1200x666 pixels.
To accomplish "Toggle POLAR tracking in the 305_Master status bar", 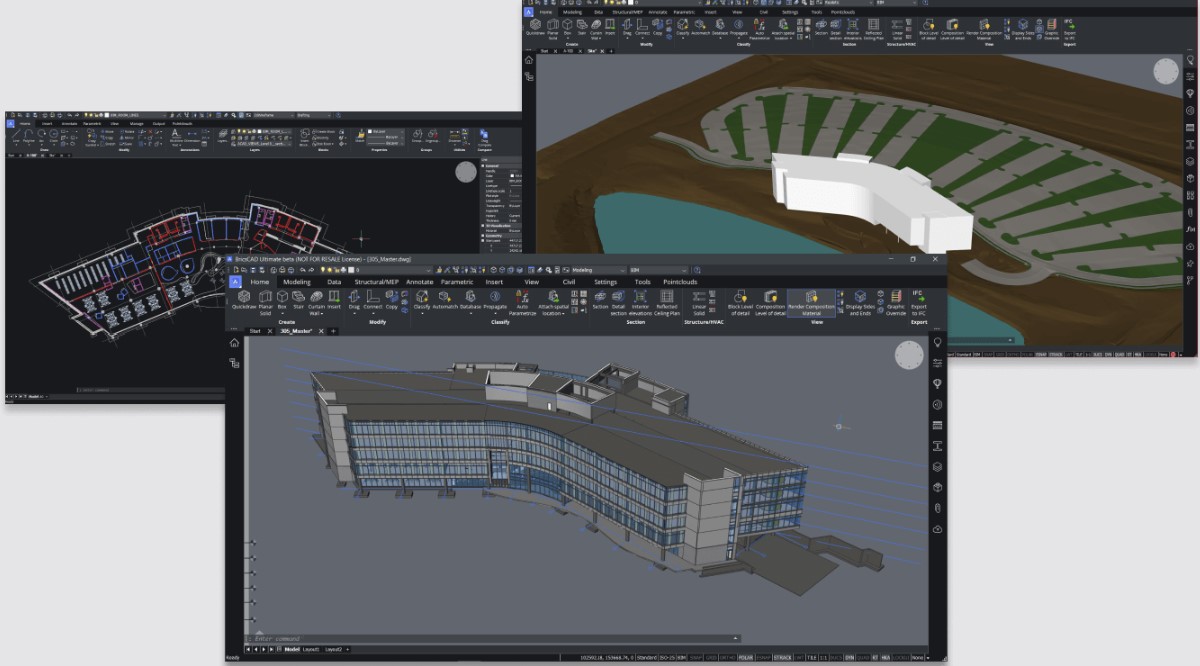I will point(745,658).
